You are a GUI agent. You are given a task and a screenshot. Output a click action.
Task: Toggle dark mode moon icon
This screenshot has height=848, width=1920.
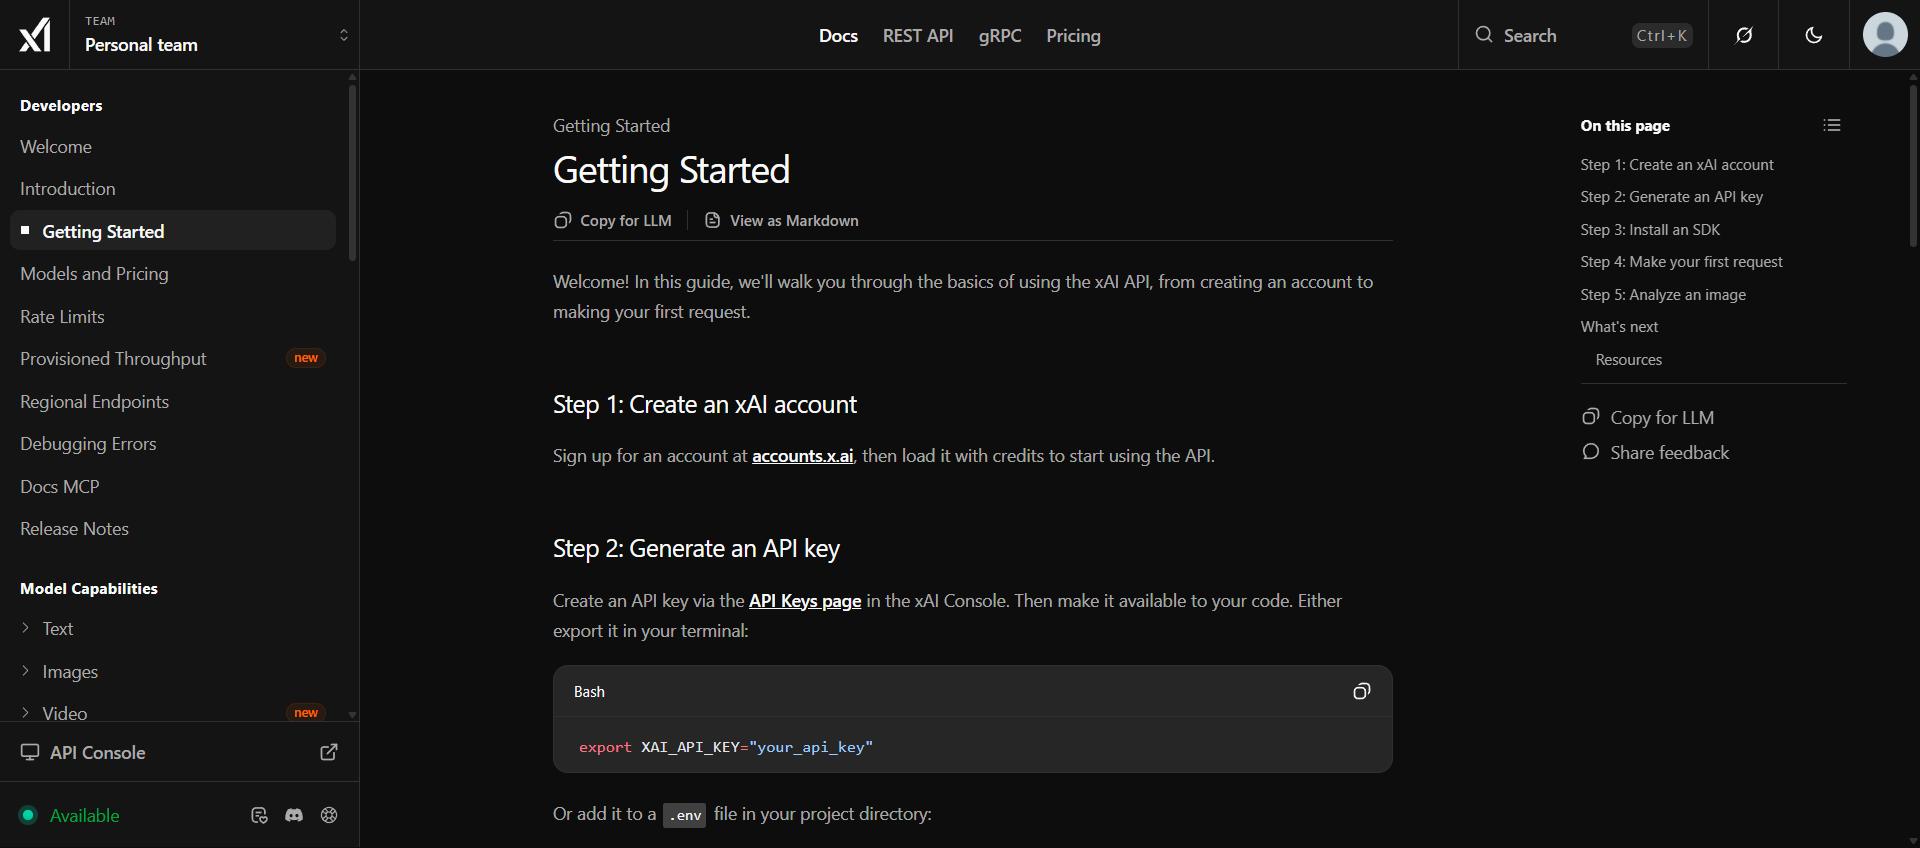[1814, 35]
